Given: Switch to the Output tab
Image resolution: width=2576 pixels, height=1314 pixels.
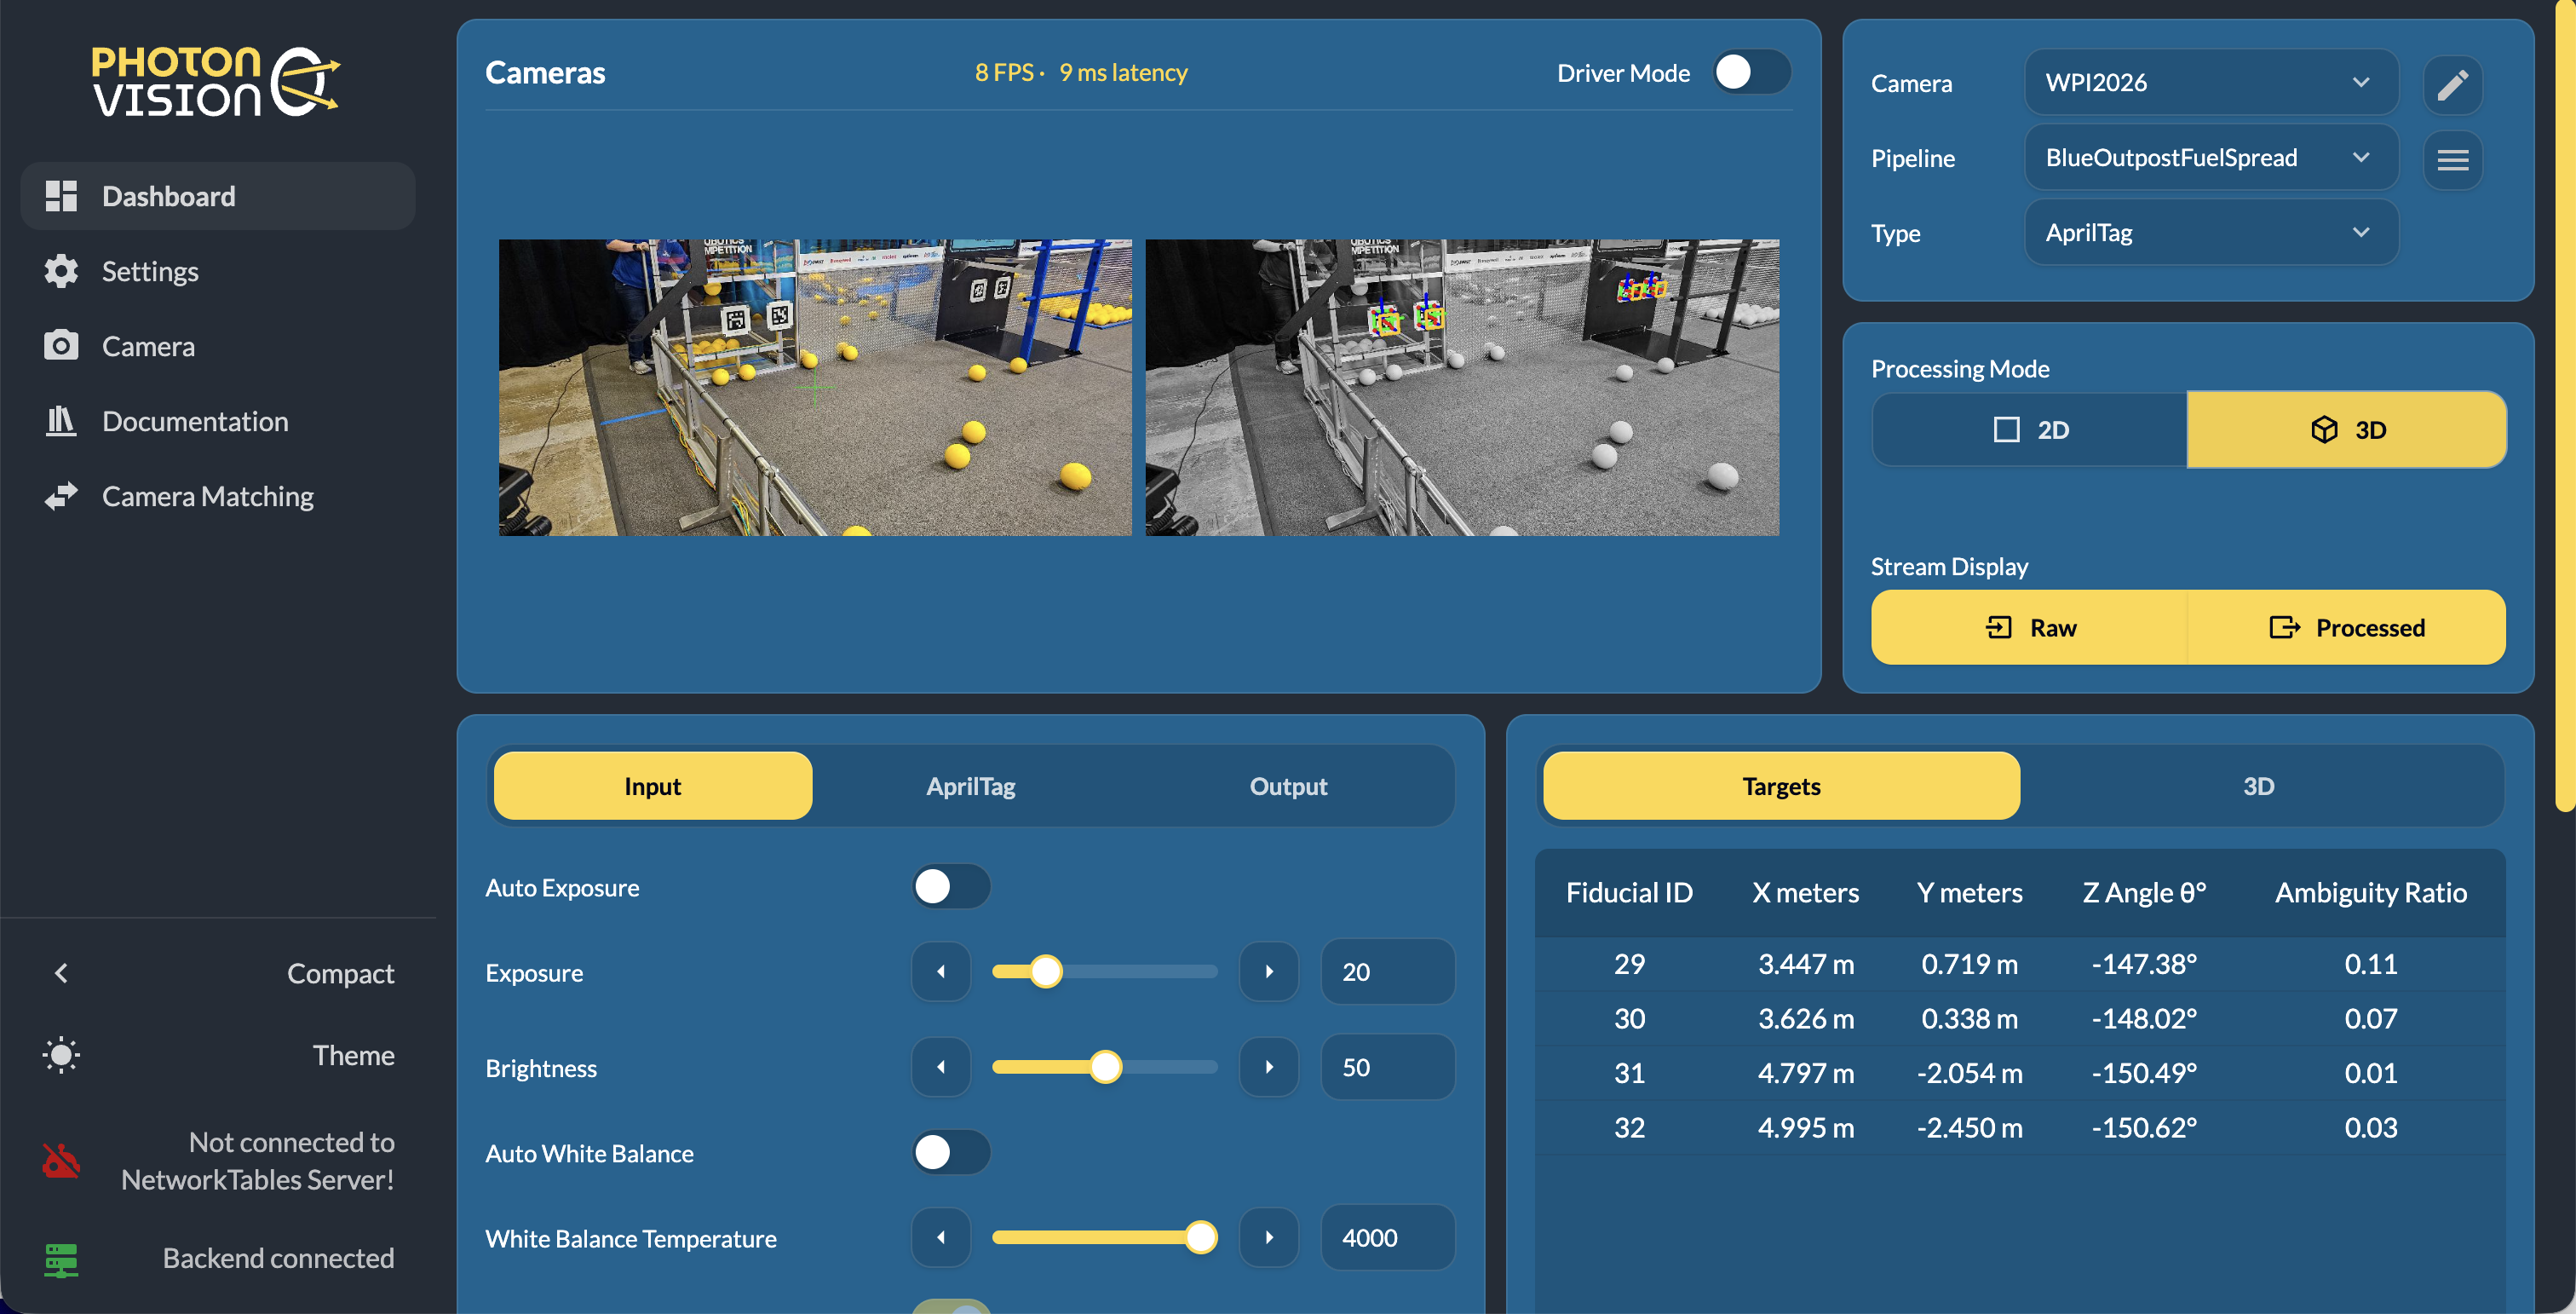Looking at the screenshot, I should pyautogui.click(x=1288, y=786).
